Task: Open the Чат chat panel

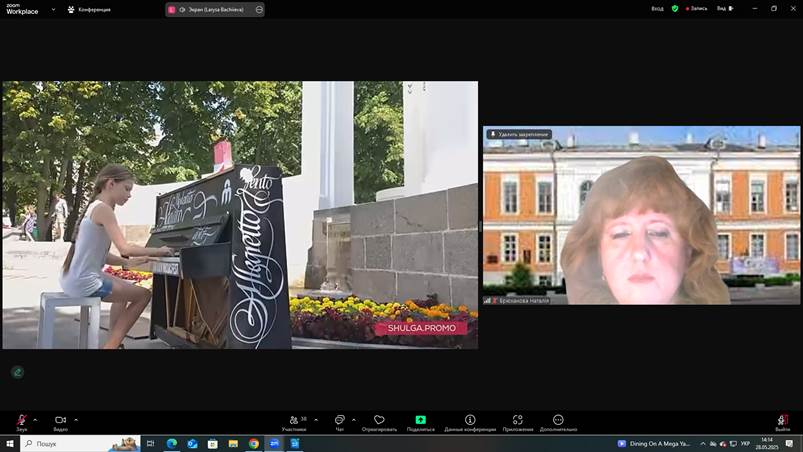Action: click(x=340, y=421)
